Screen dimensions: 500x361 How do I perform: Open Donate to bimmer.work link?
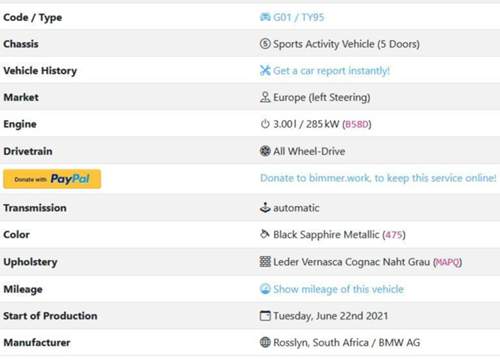pos(378,178)
